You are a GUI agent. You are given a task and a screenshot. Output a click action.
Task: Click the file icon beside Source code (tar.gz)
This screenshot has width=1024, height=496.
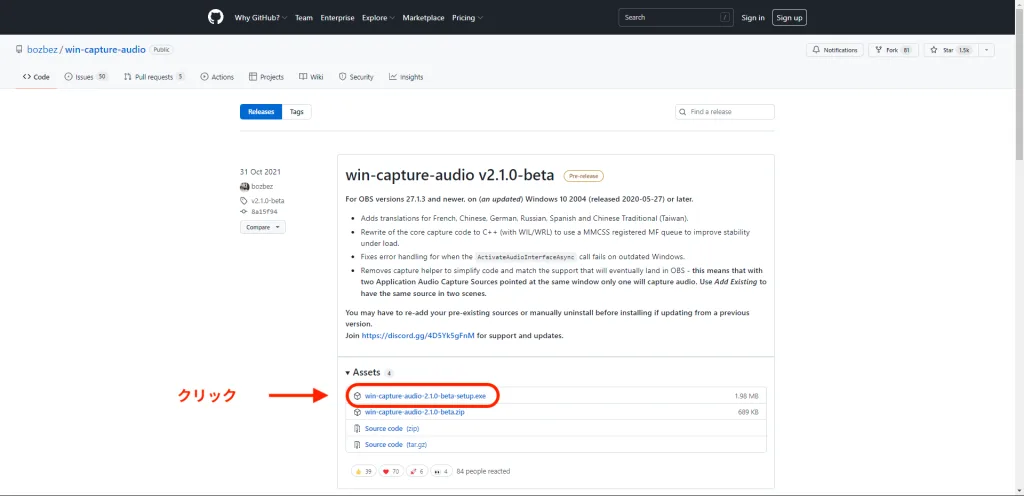357,444
